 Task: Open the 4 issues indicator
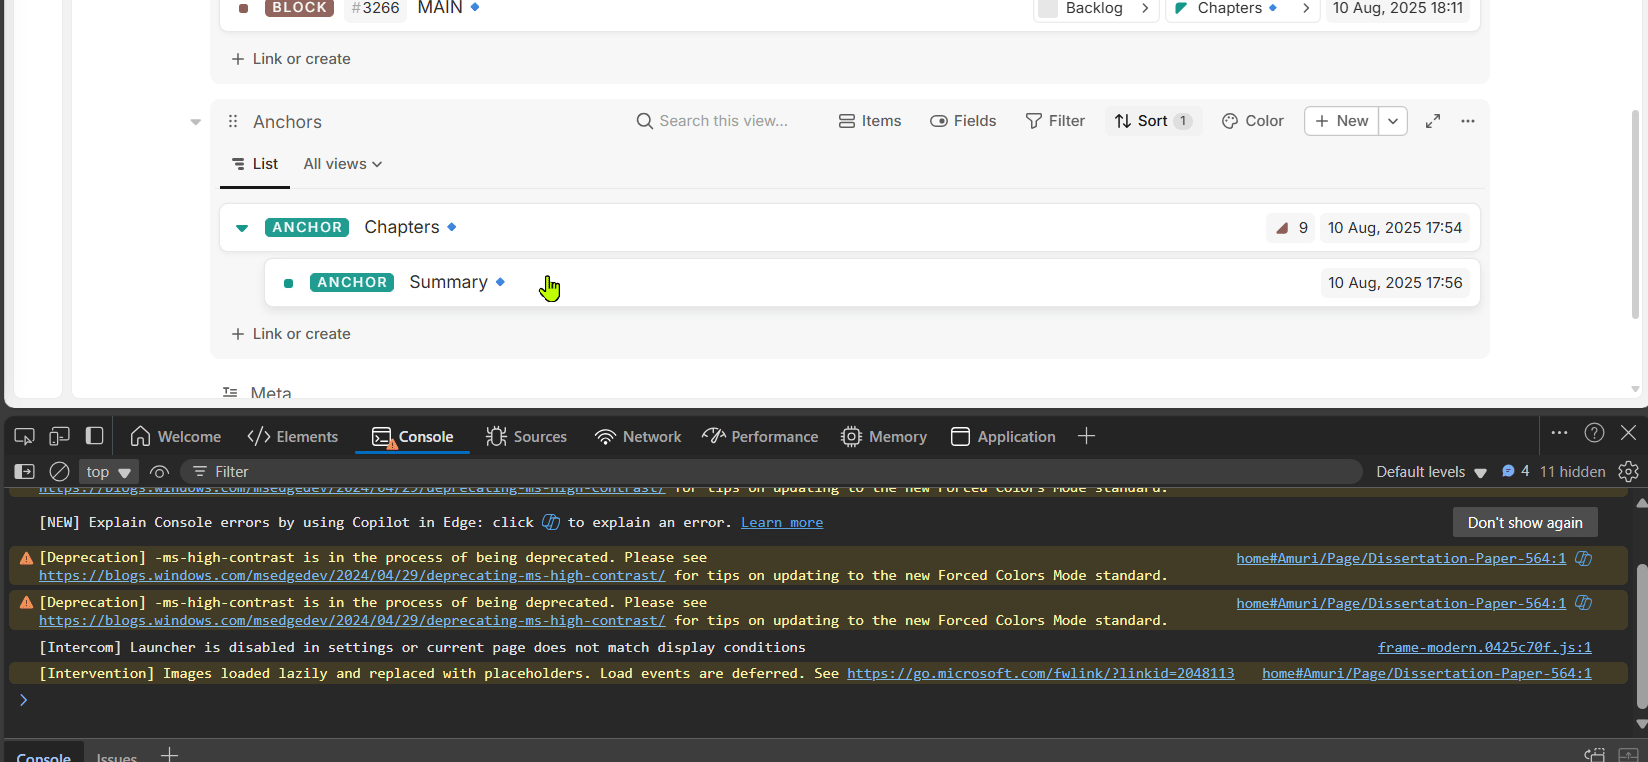point(1515,471)
